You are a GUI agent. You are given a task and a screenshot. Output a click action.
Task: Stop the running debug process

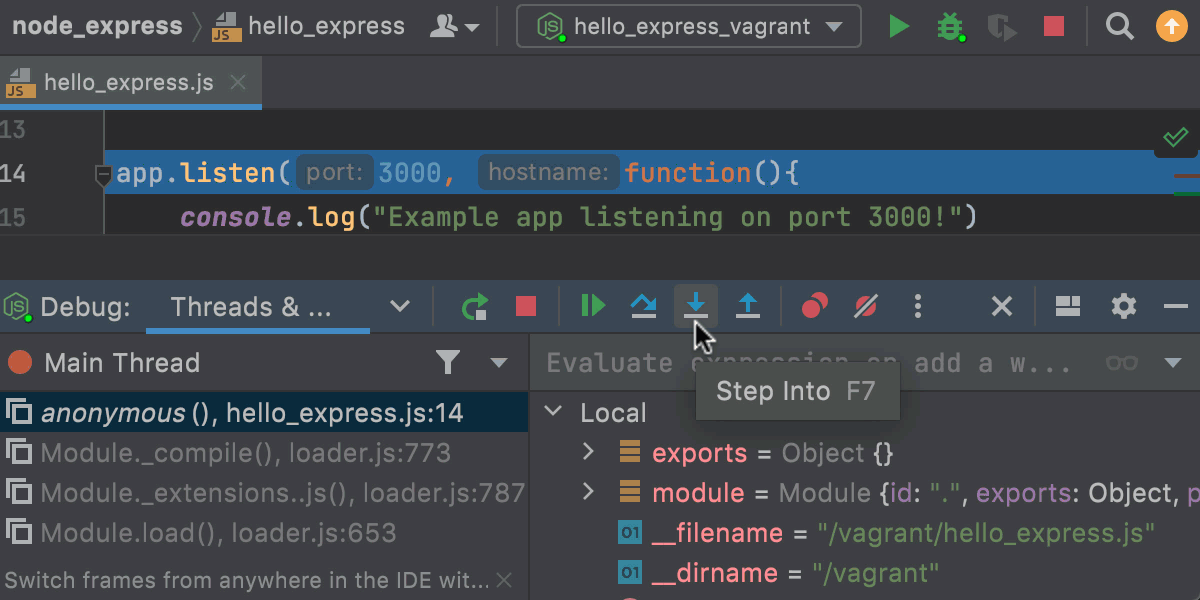coord(525,306)
